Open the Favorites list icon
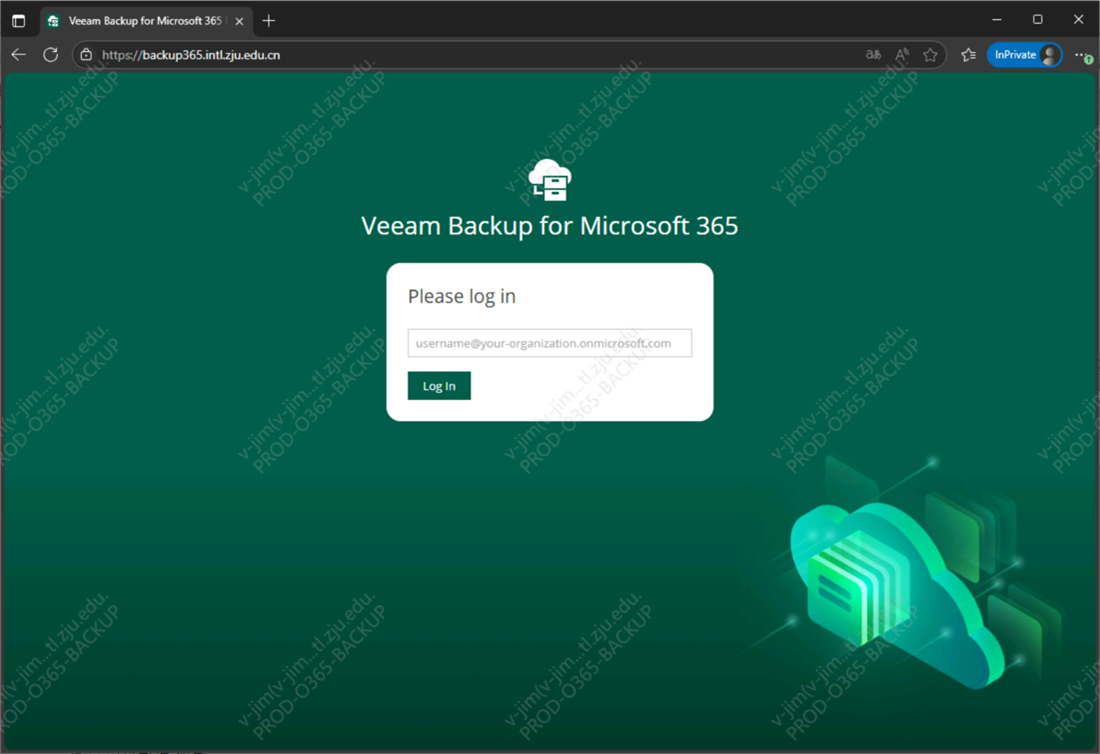Screen dimensions: 1100x754 click(x=968, y=55)
